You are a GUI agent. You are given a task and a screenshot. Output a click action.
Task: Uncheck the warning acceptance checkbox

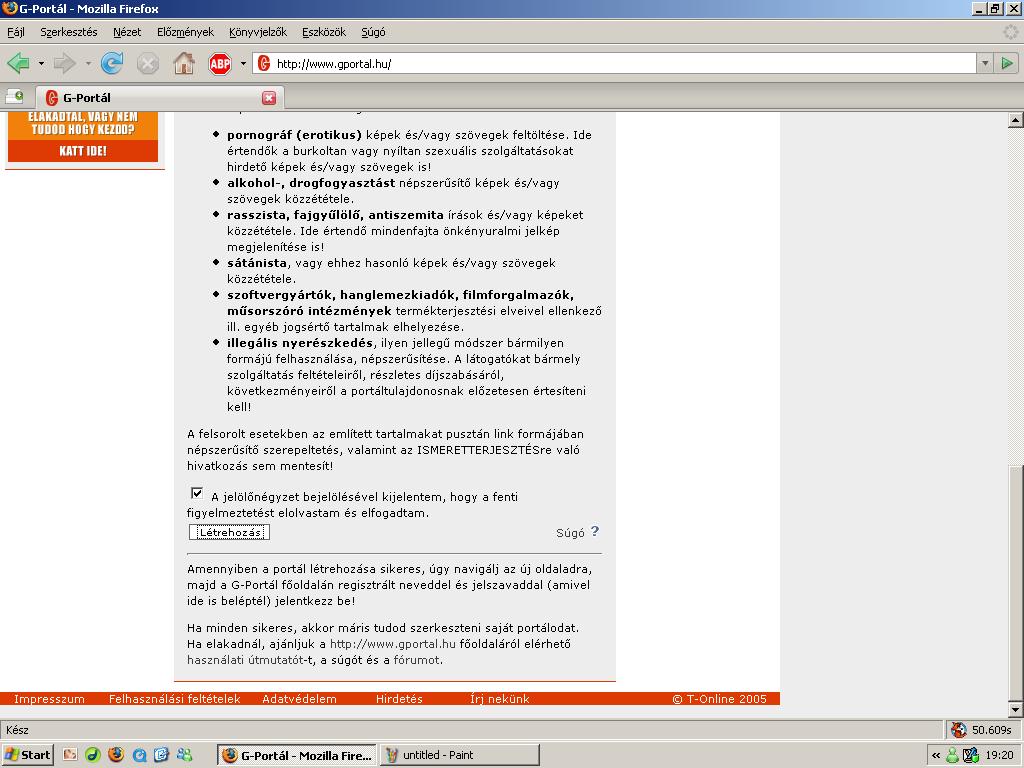coord(196,493)
